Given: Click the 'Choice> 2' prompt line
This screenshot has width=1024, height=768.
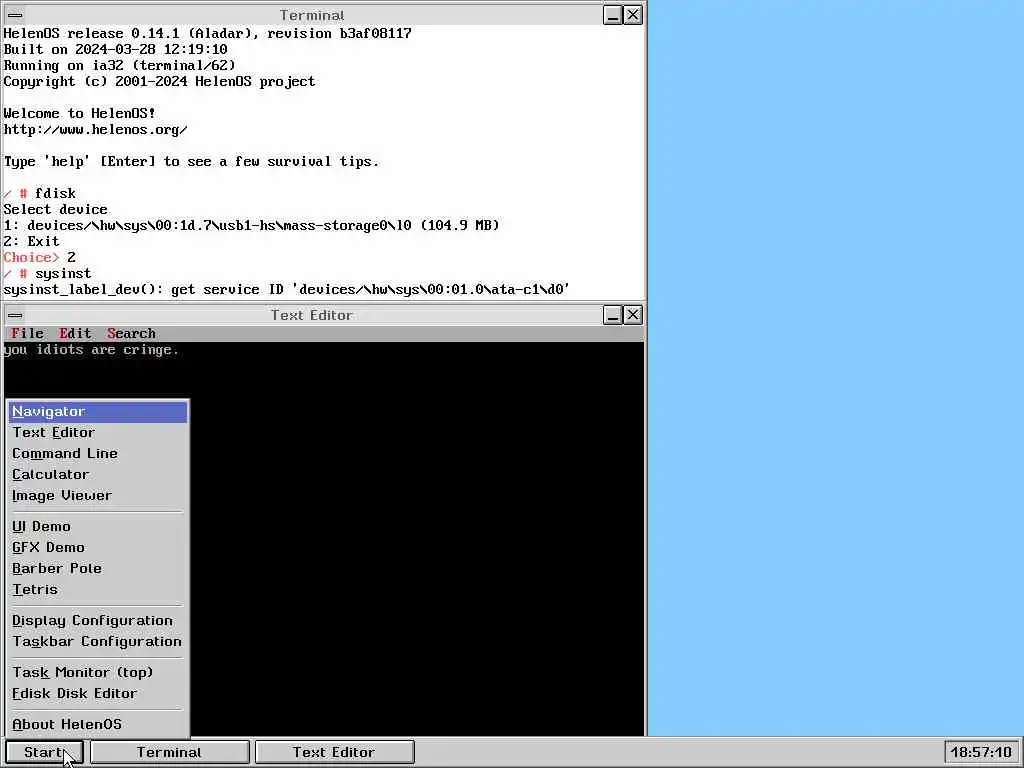Looking at the screenshot, I should (x=39, y=257).
